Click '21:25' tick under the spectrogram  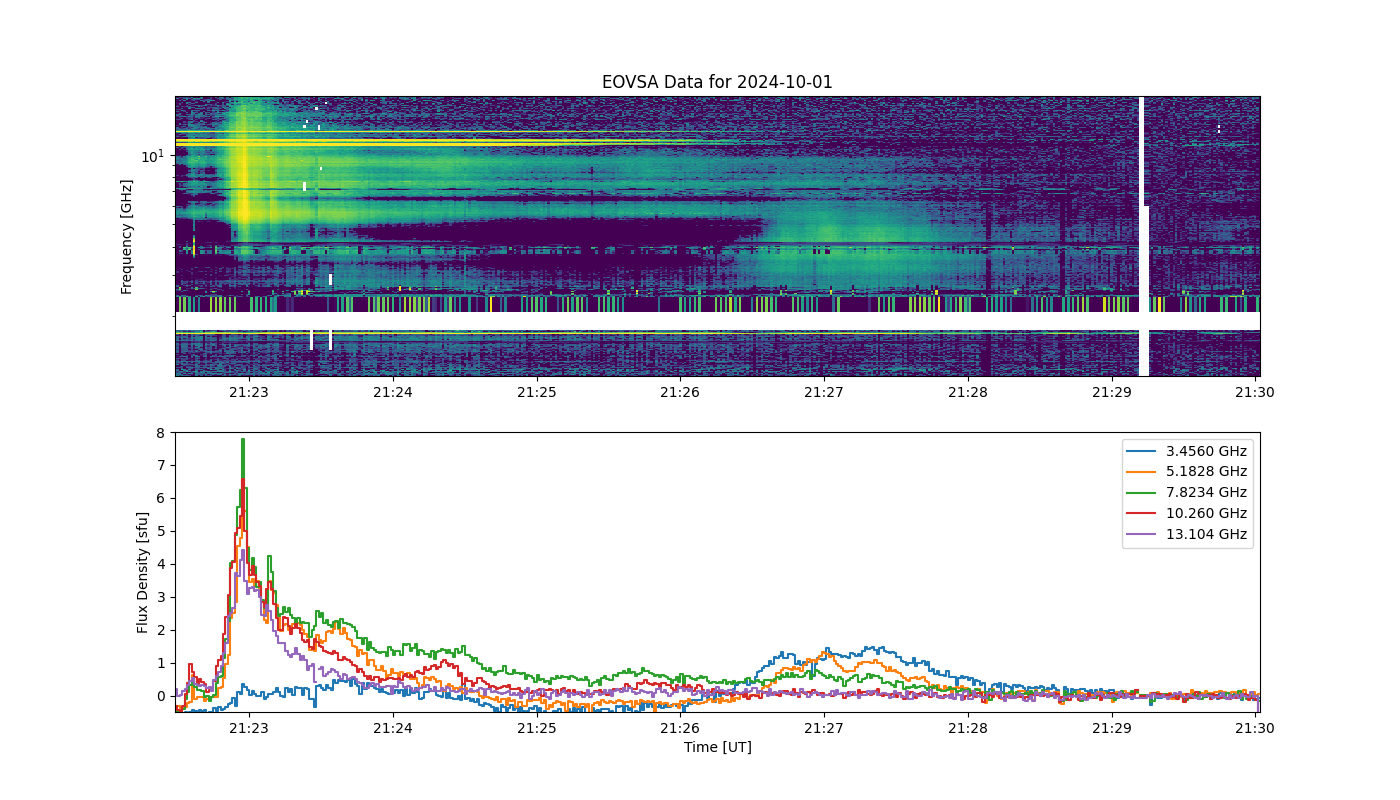[536, 393]
